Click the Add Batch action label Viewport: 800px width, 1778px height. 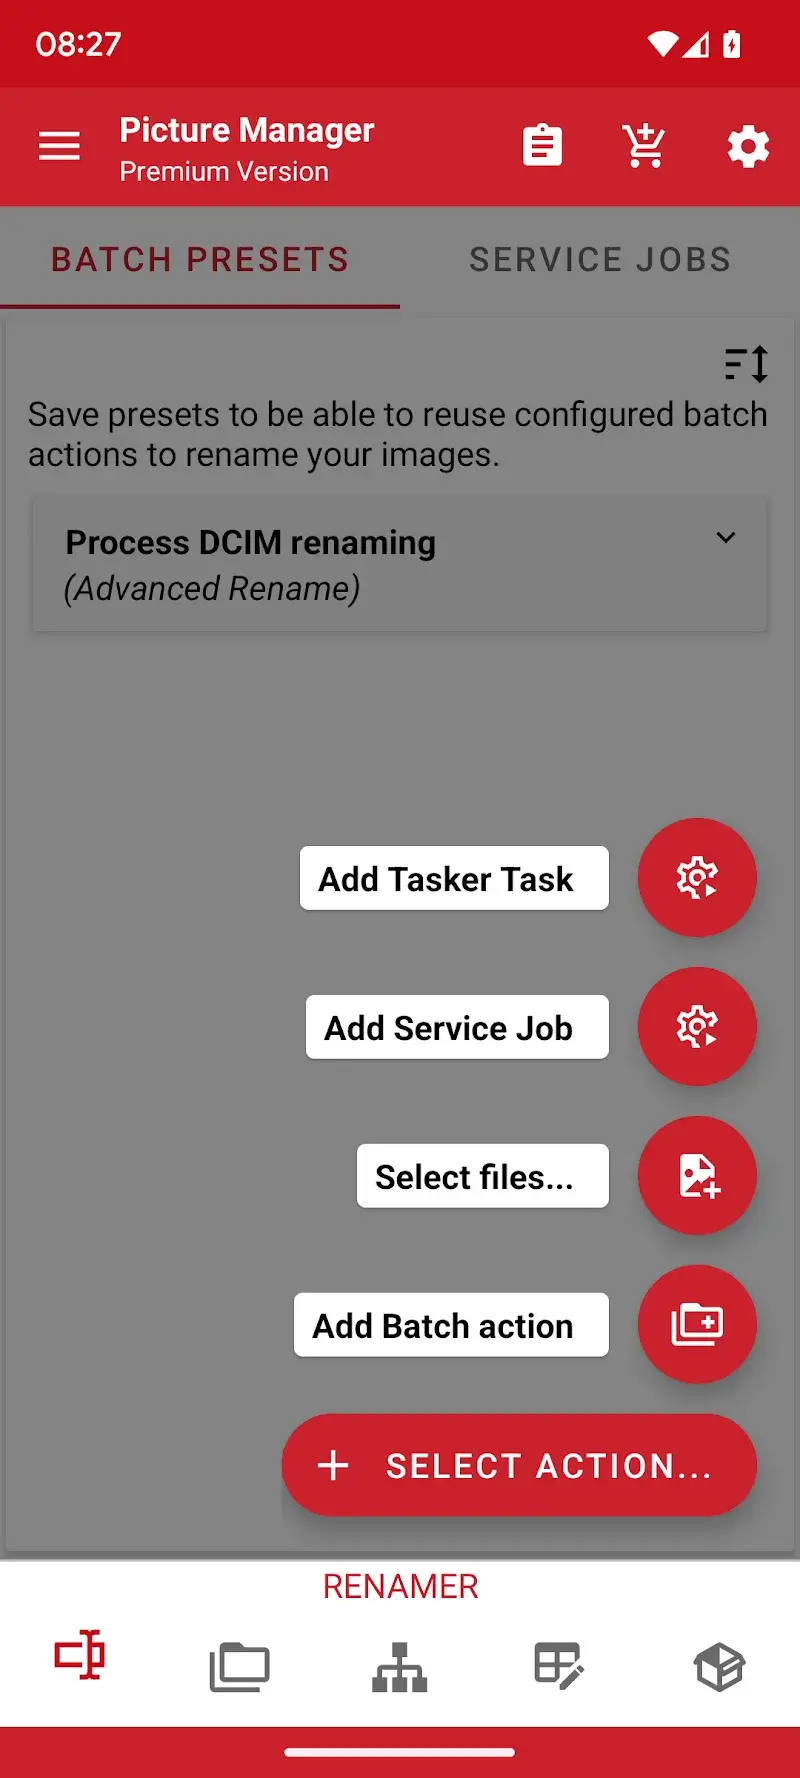tap(451, 1326)
